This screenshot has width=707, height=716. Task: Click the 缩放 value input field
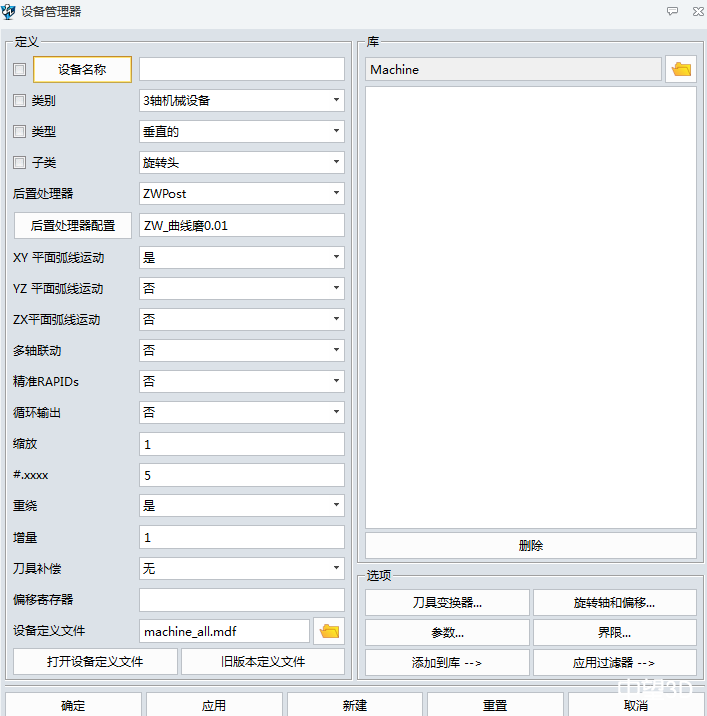pos(242,444)
